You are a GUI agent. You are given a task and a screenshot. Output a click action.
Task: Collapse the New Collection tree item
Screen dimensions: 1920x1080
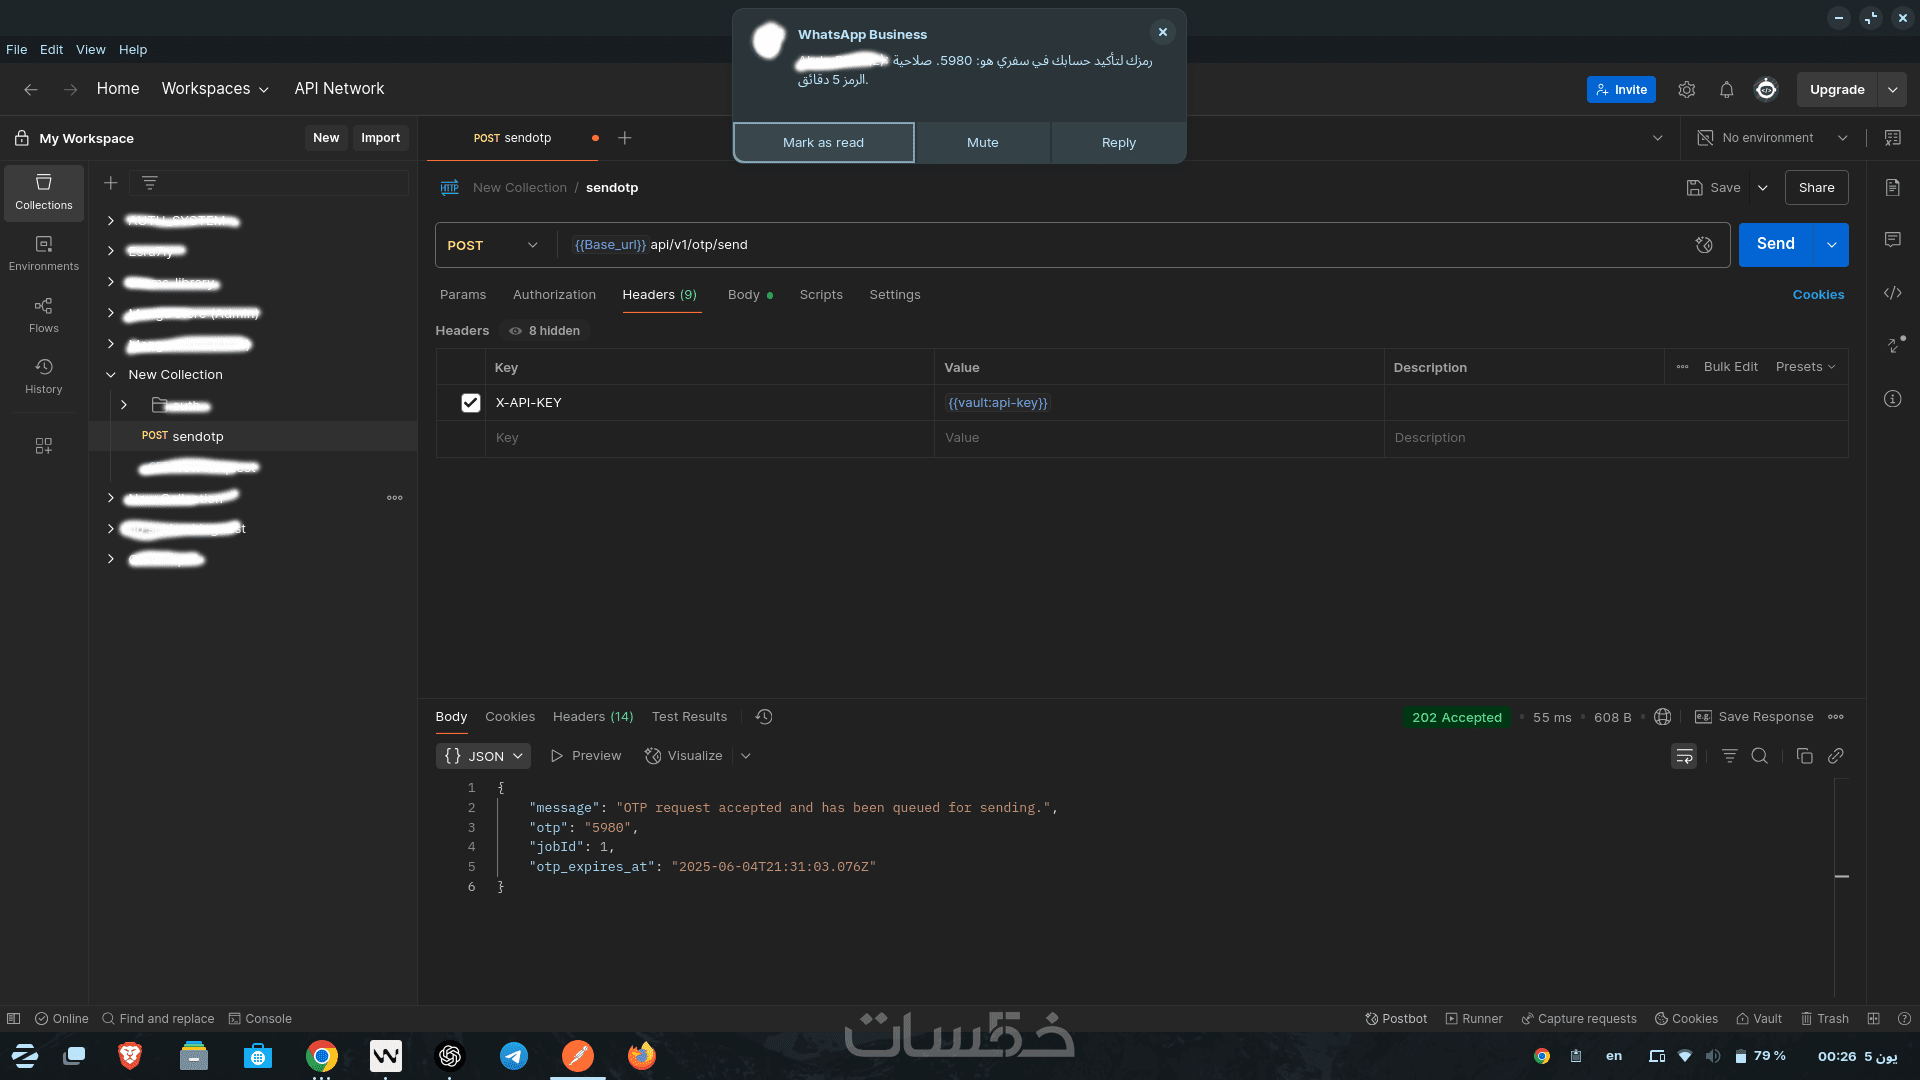pos(111,375)
